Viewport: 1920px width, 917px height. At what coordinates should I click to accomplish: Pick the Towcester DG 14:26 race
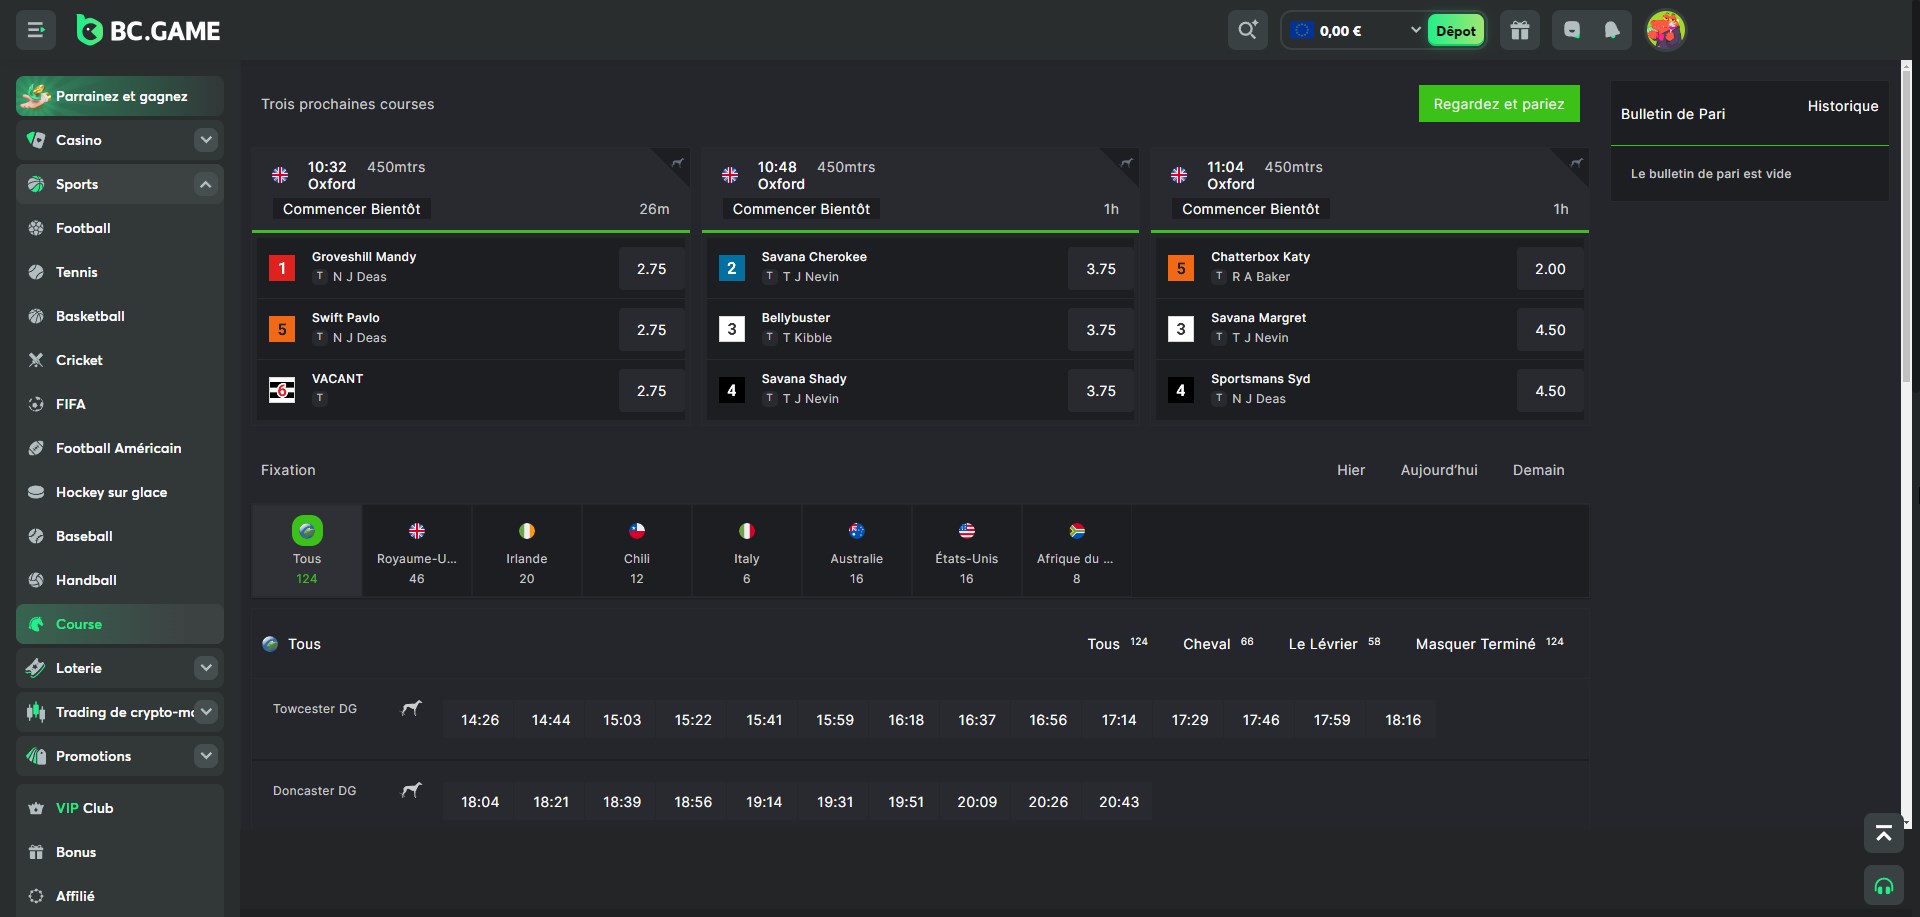(480, 720)
